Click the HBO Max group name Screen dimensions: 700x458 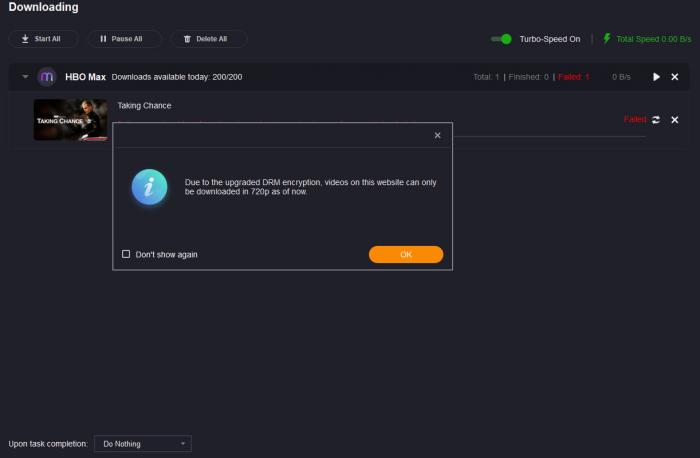[85, 77]
